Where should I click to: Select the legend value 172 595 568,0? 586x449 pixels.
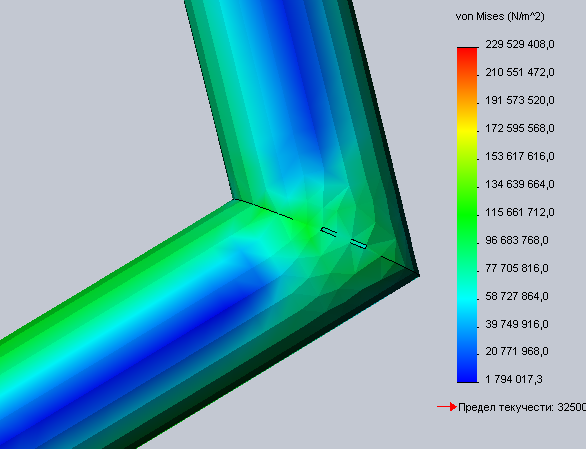click(520, 129)
